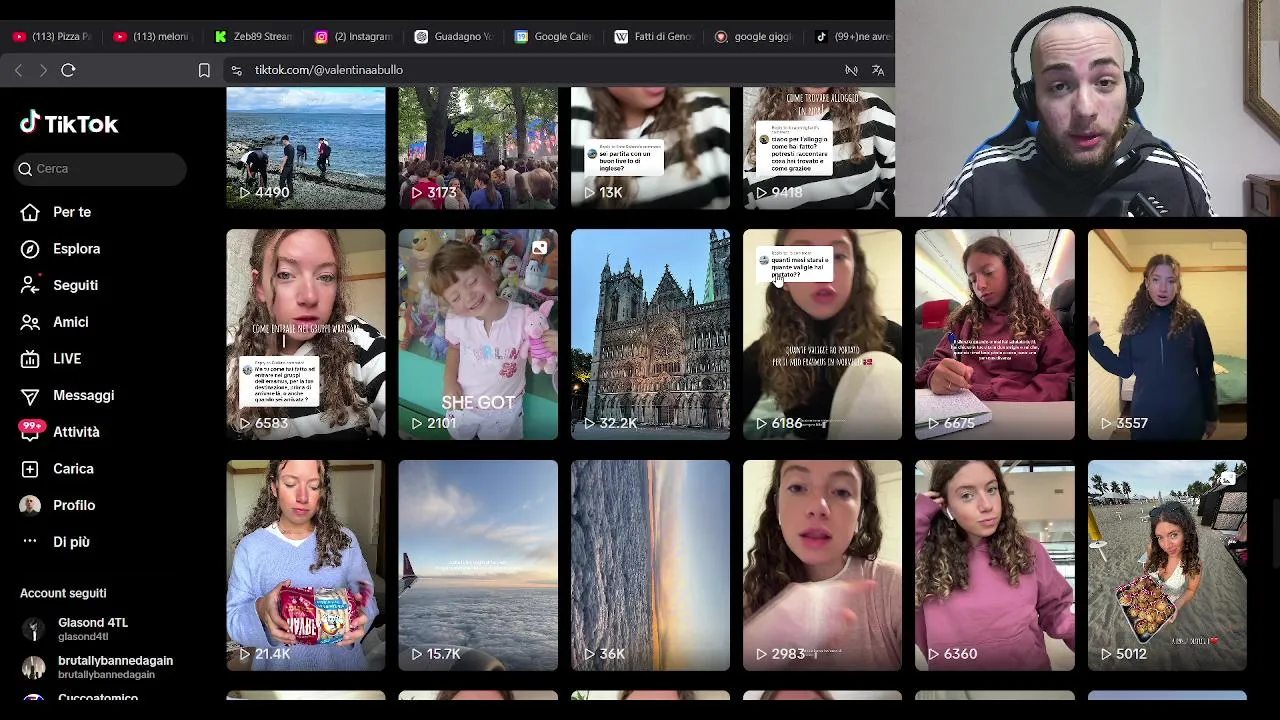Click the home icon beside Per te
The height and width of the screenshot is (720, 1280).
pyautogui.click(x=30, y=212)
